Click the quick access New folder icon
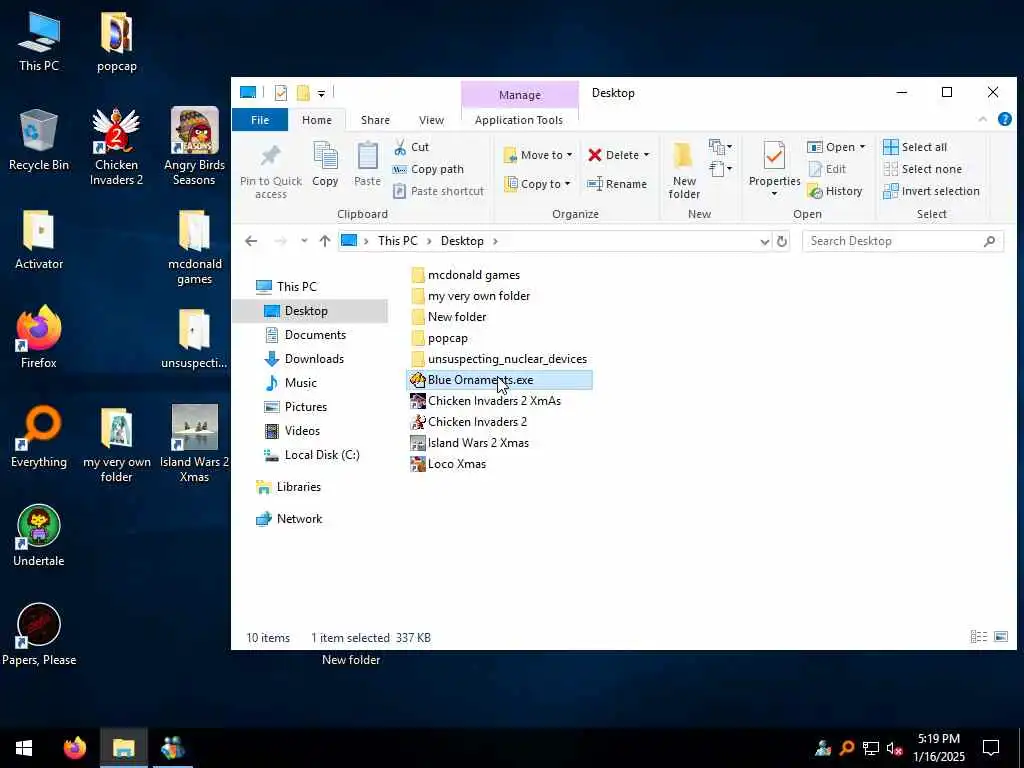Image resolution: width=1024 pixels, height=768 pixels. click(303, 93)
